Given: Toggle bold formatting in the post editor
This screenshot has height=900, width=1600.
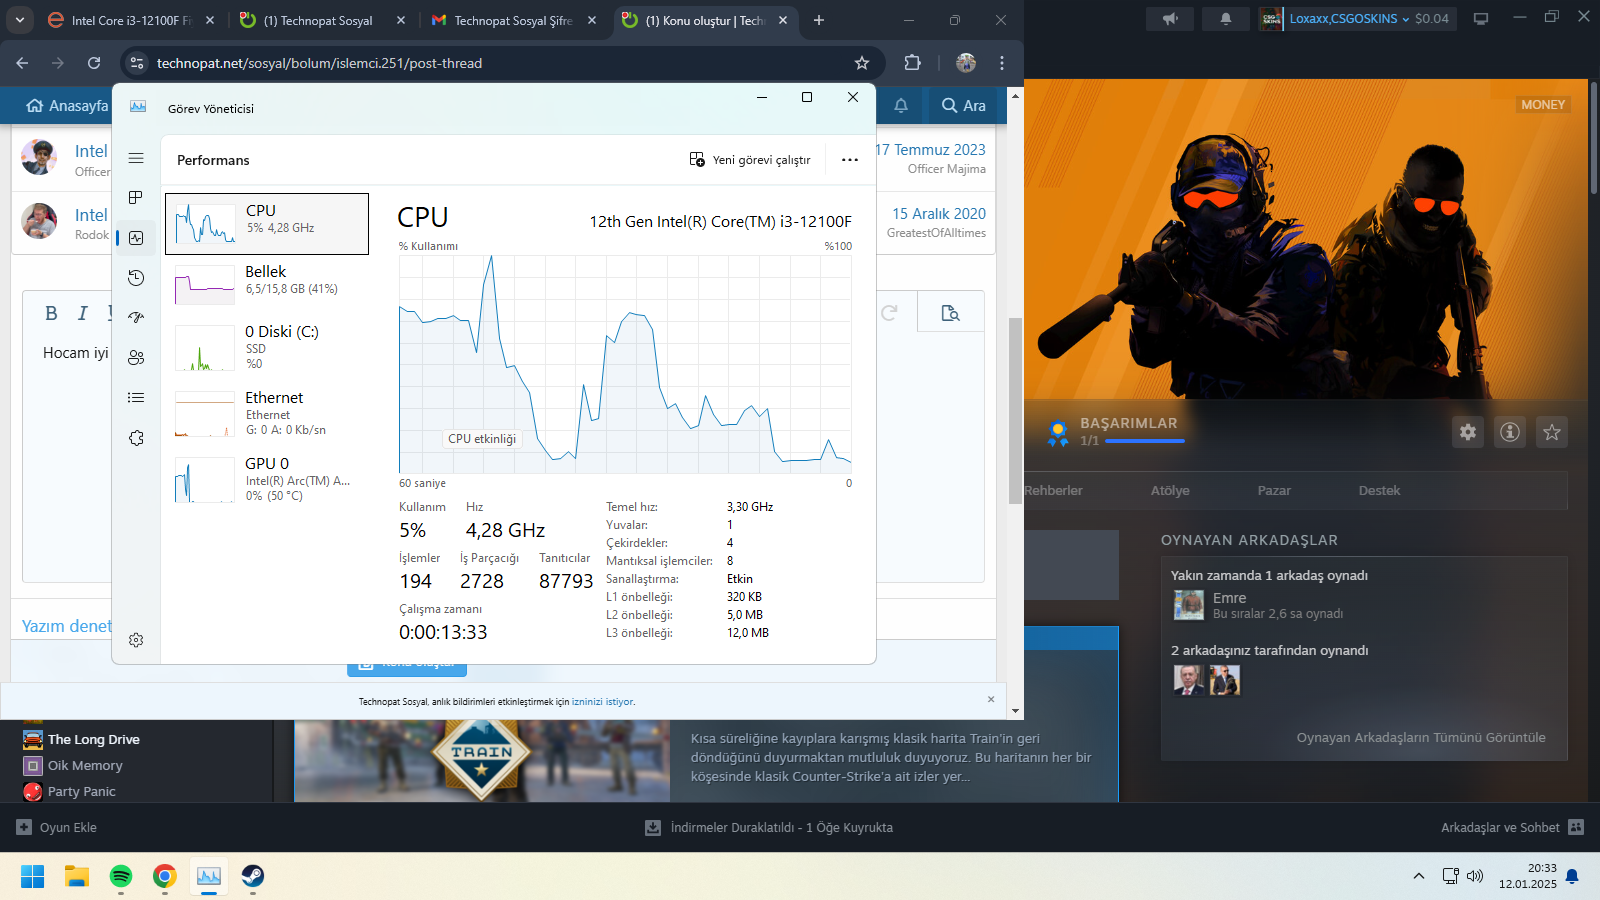Looking at the screenshot, I should (51, 313).
